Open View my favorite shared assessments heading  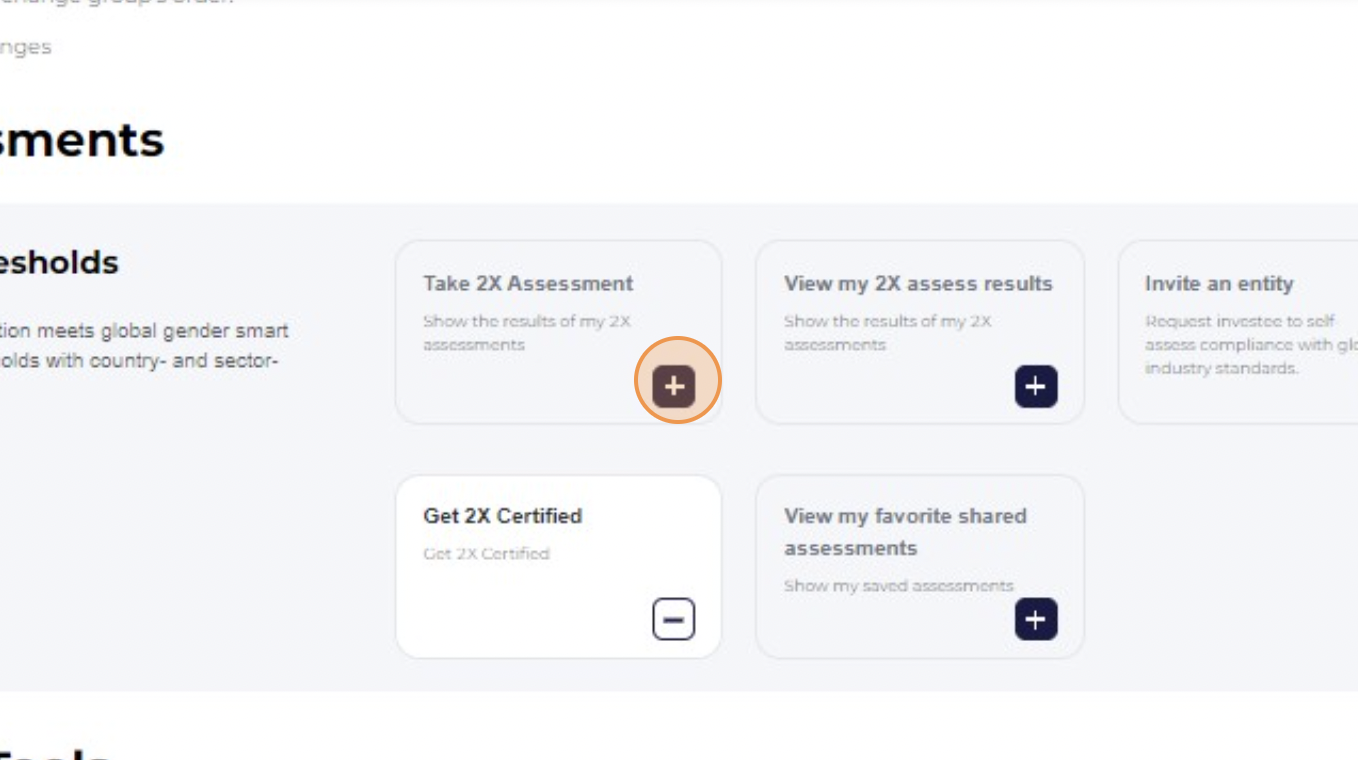(x=905, y=532)
